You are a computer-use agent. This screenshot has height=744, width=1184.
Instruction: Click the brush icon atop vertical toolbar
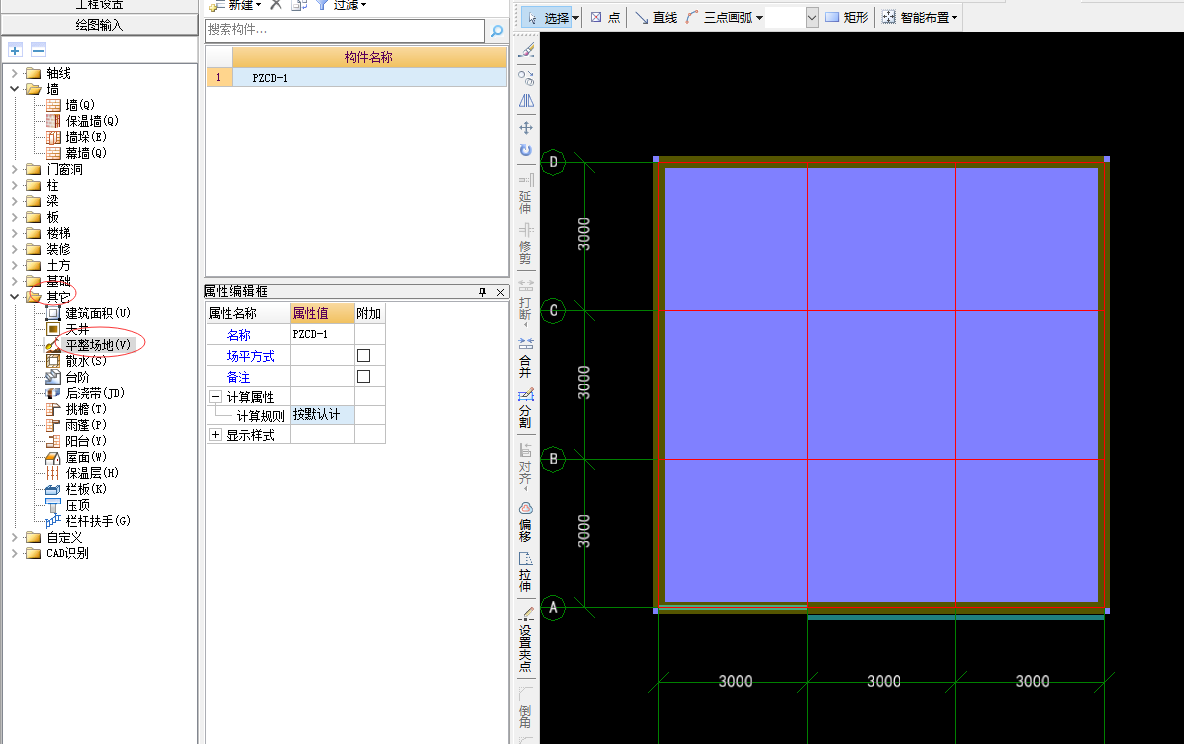(526, 51)
